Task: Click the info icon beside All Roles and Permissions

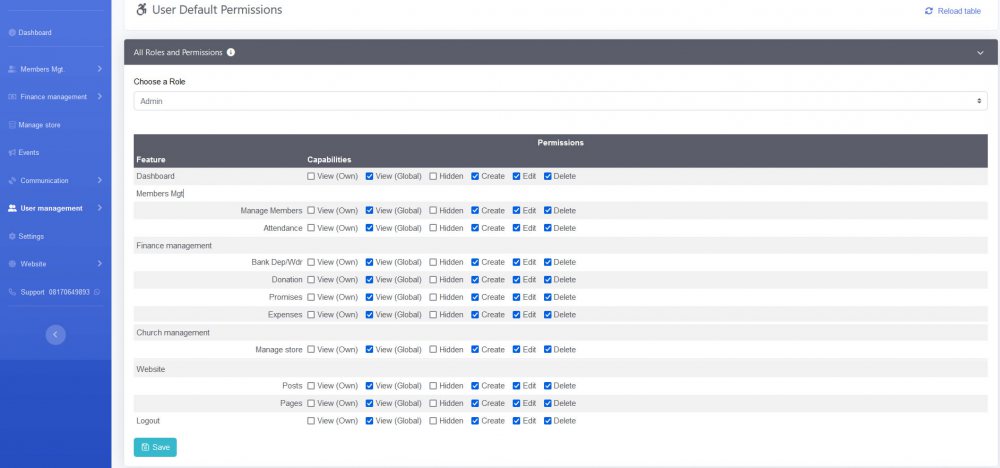Action: [x=231, y=52]
